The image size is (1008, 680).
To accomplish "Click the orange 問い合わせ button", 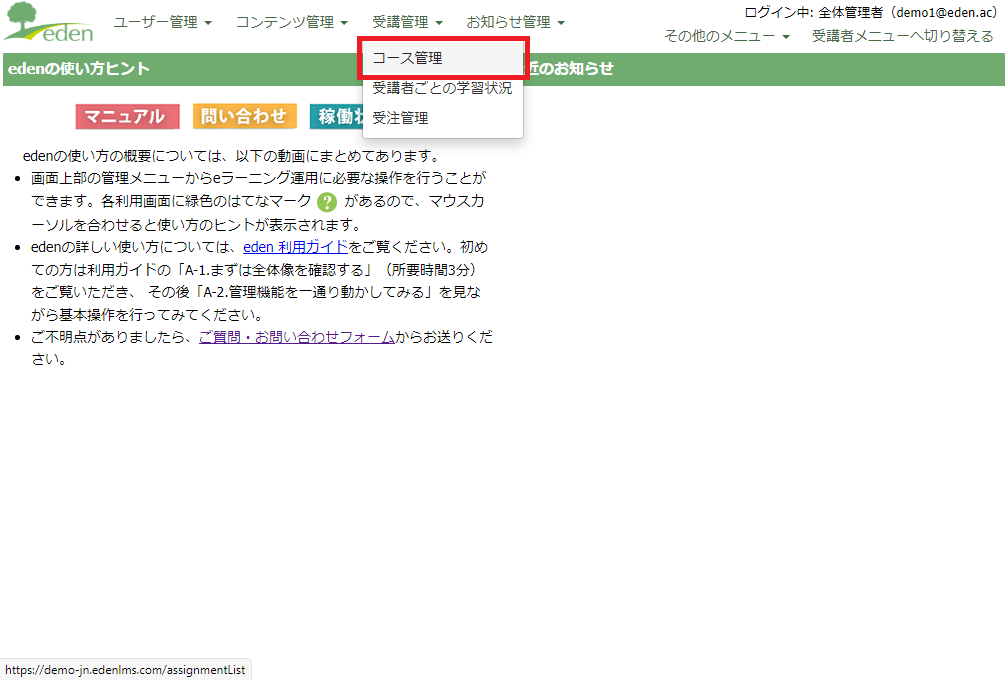I will click(244, 117).
